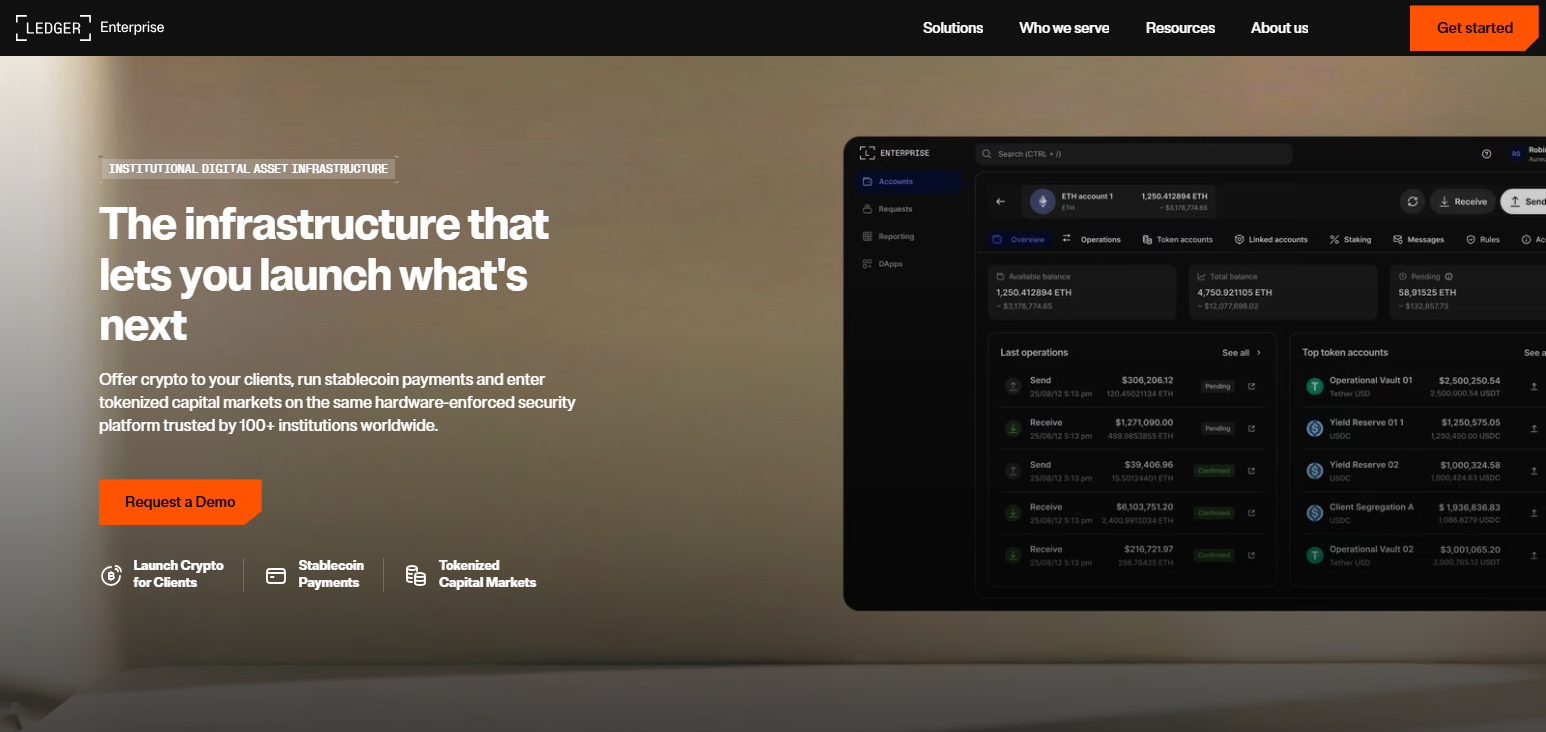The width and height of the screenshot is (1546, 732).
Task: Click the receive arrow icon of the $6,103,751.20 operation
Action: click(x=1013, y=513)
